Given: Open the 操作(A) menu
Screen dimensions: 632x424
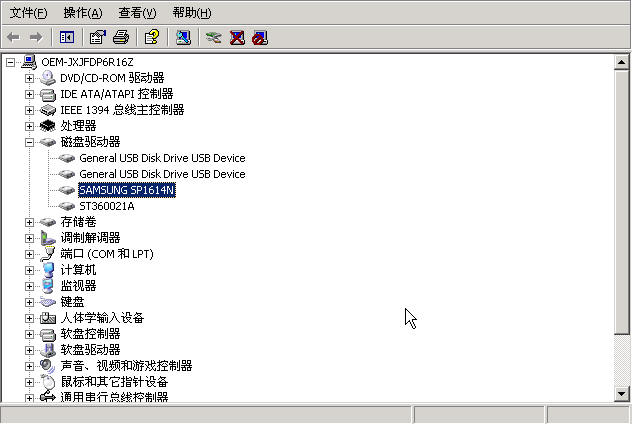Looking at the screenshot, I should click(x=83, y=13).
